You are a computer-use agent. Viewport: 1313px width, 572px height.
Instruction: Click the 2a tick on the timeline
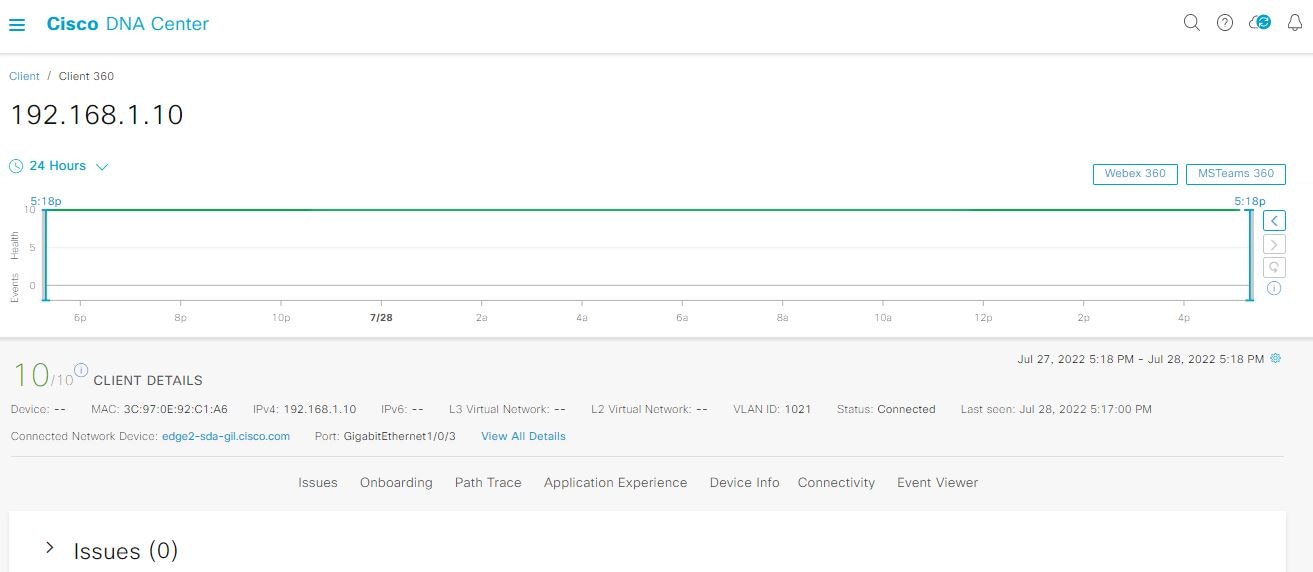point(481,317)
